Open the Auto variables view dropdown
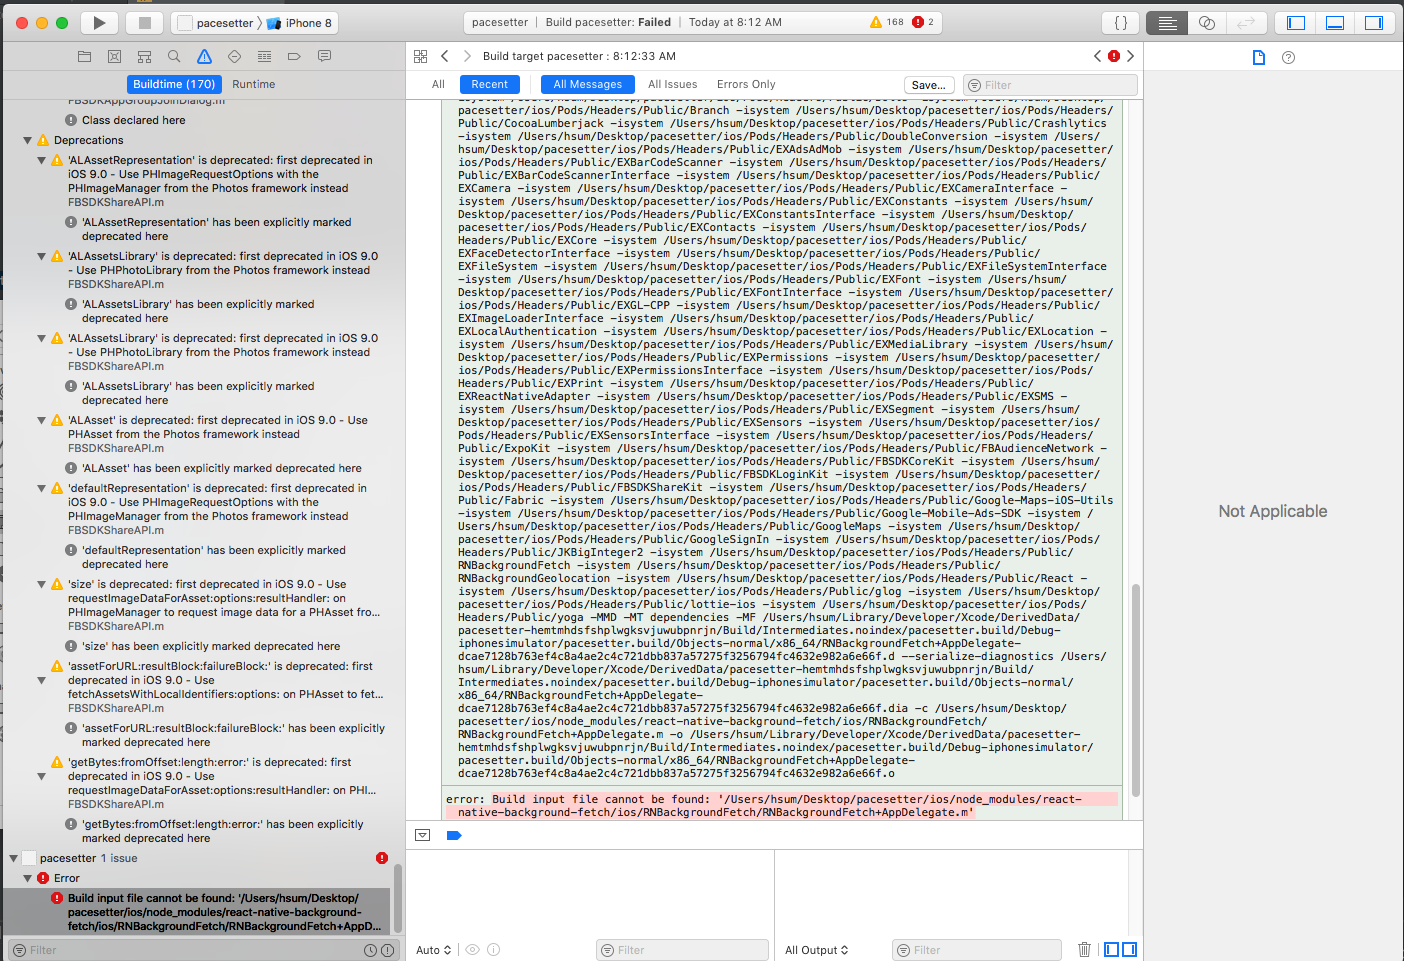The image size is (1404, 961). click(432, 949)
